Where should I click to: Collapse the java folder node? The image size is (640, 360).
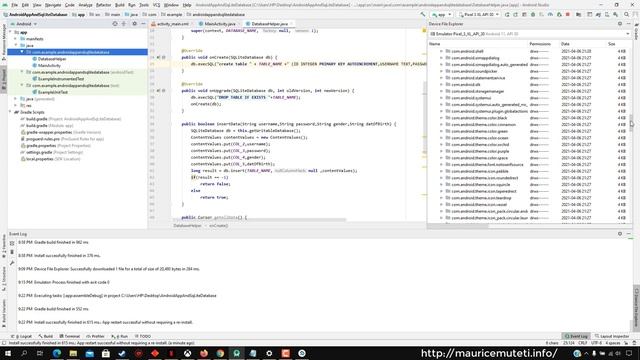coord(16,45)
